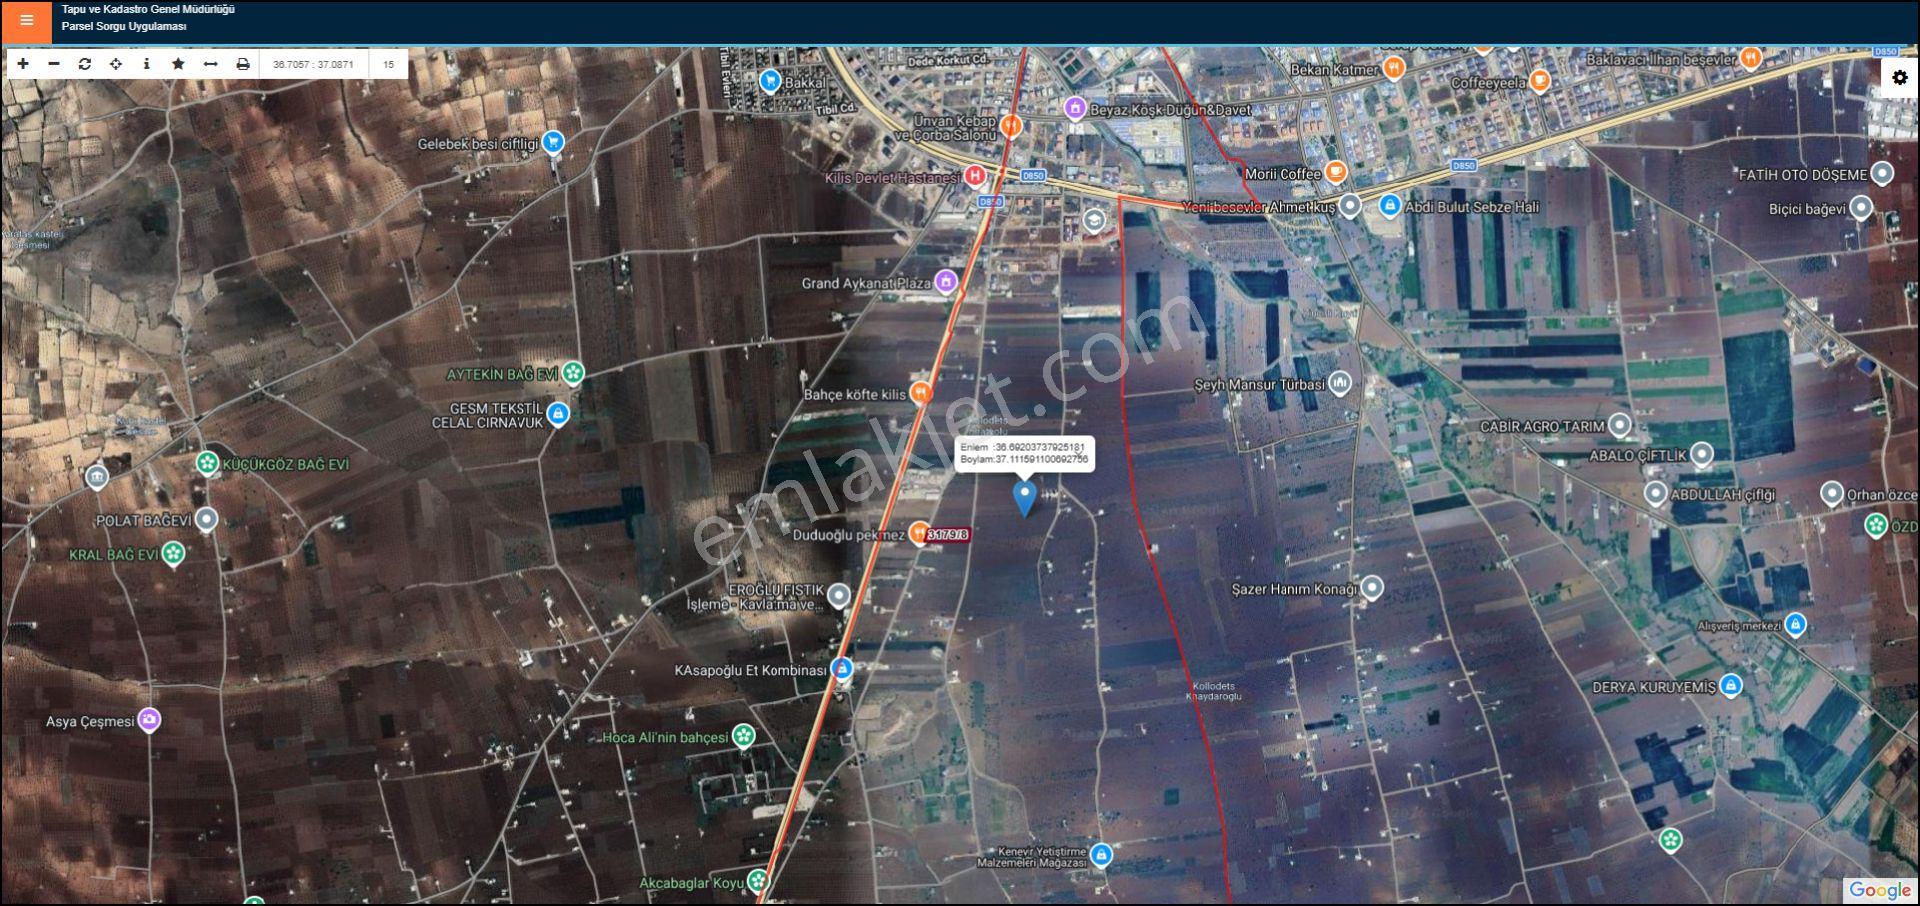Click the Parsel Sorgu Uygulaması title
The height and width of the screenshot is (906, 1920).
point(124,27)
